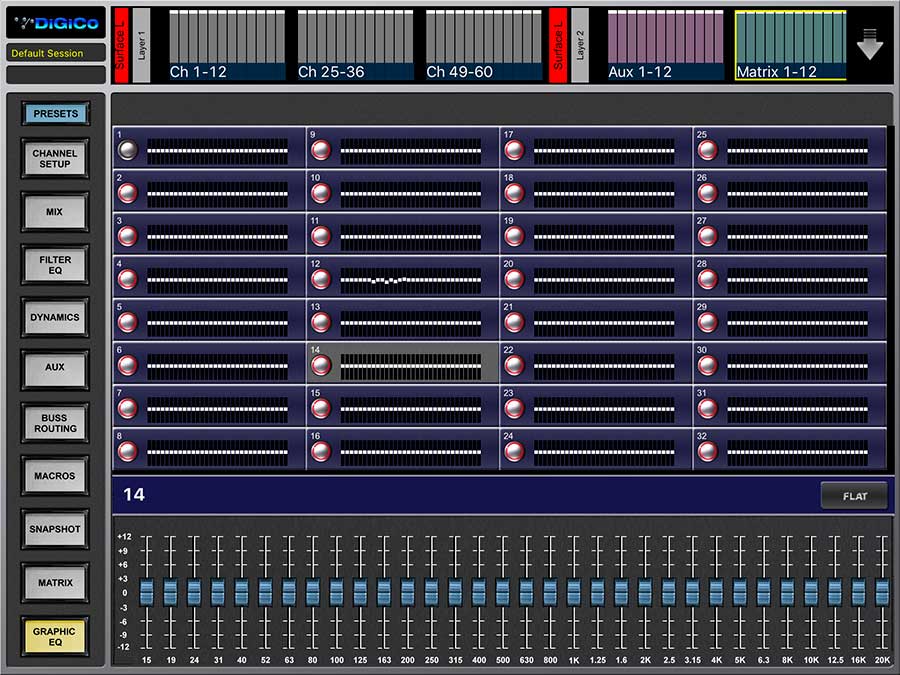
Task: Toggle graphic EQ 30 on/off button
Action: (x=708, y=366)
